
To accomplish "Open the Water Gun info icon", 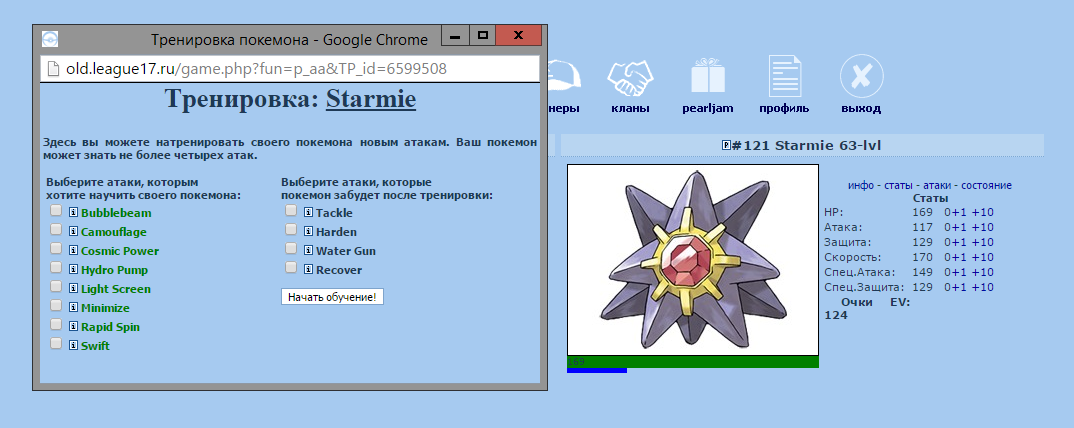I will (309, 251).
